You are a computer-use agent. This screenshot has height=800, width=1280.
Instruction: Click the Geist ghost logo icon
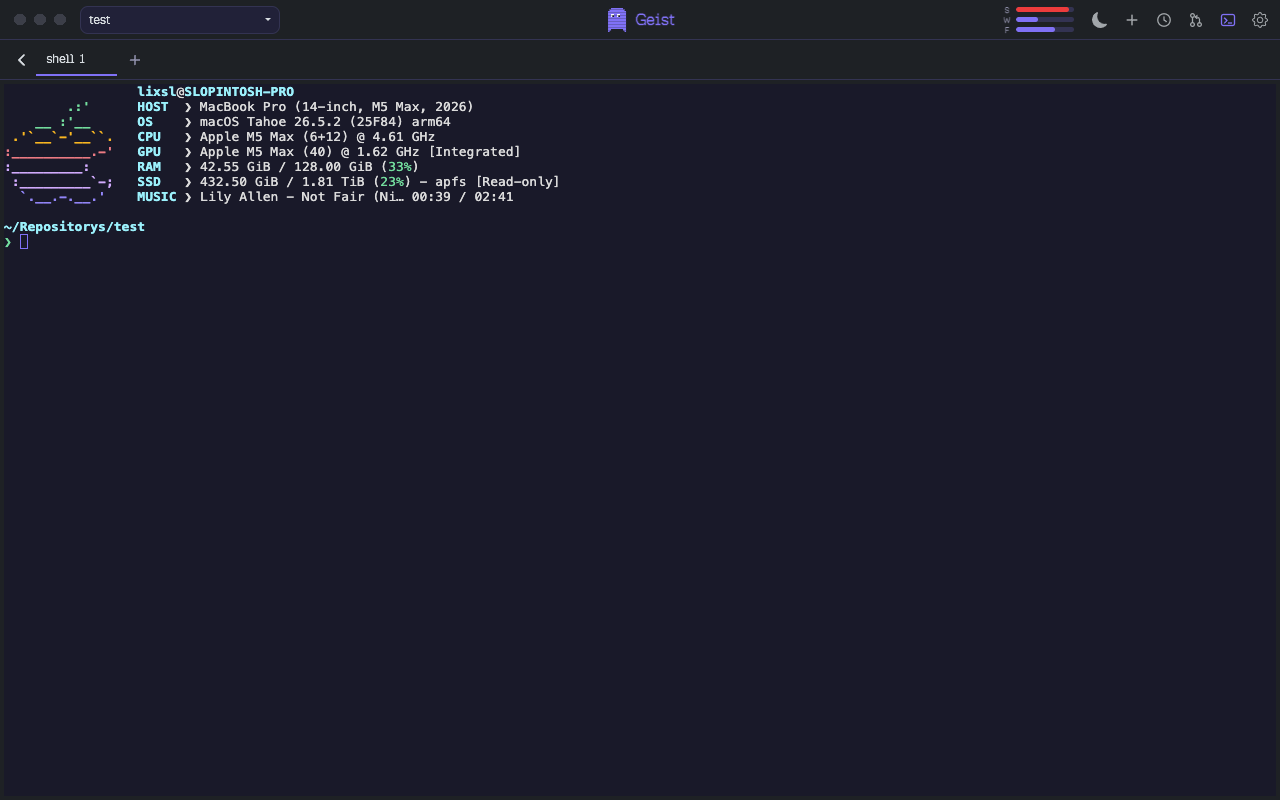(x=617, y=20)
